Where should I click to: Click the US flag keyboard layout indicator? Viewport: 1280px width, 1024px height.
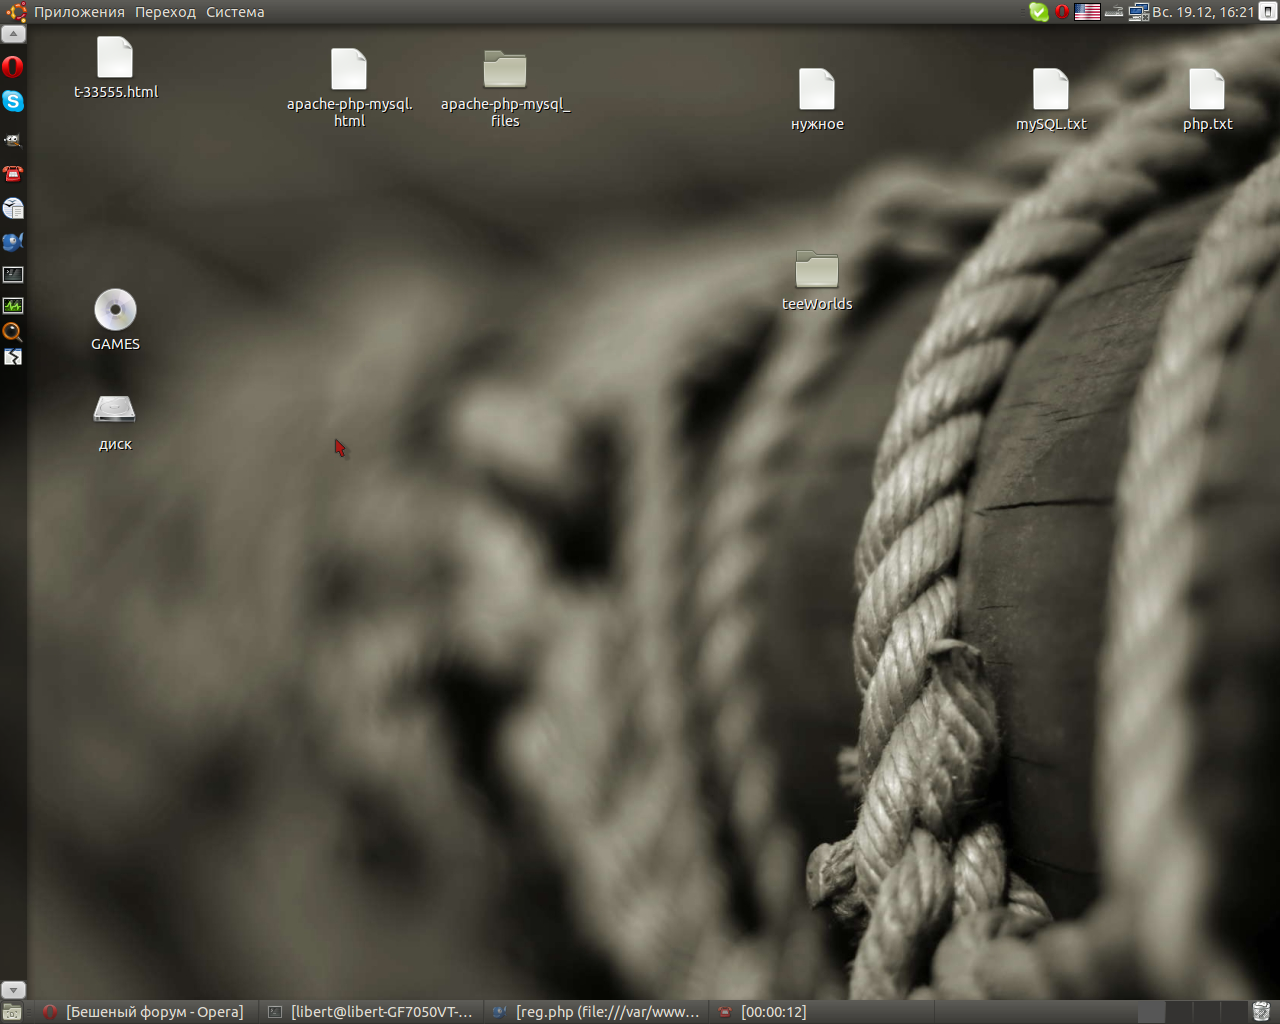click(x=1087, y=12)
